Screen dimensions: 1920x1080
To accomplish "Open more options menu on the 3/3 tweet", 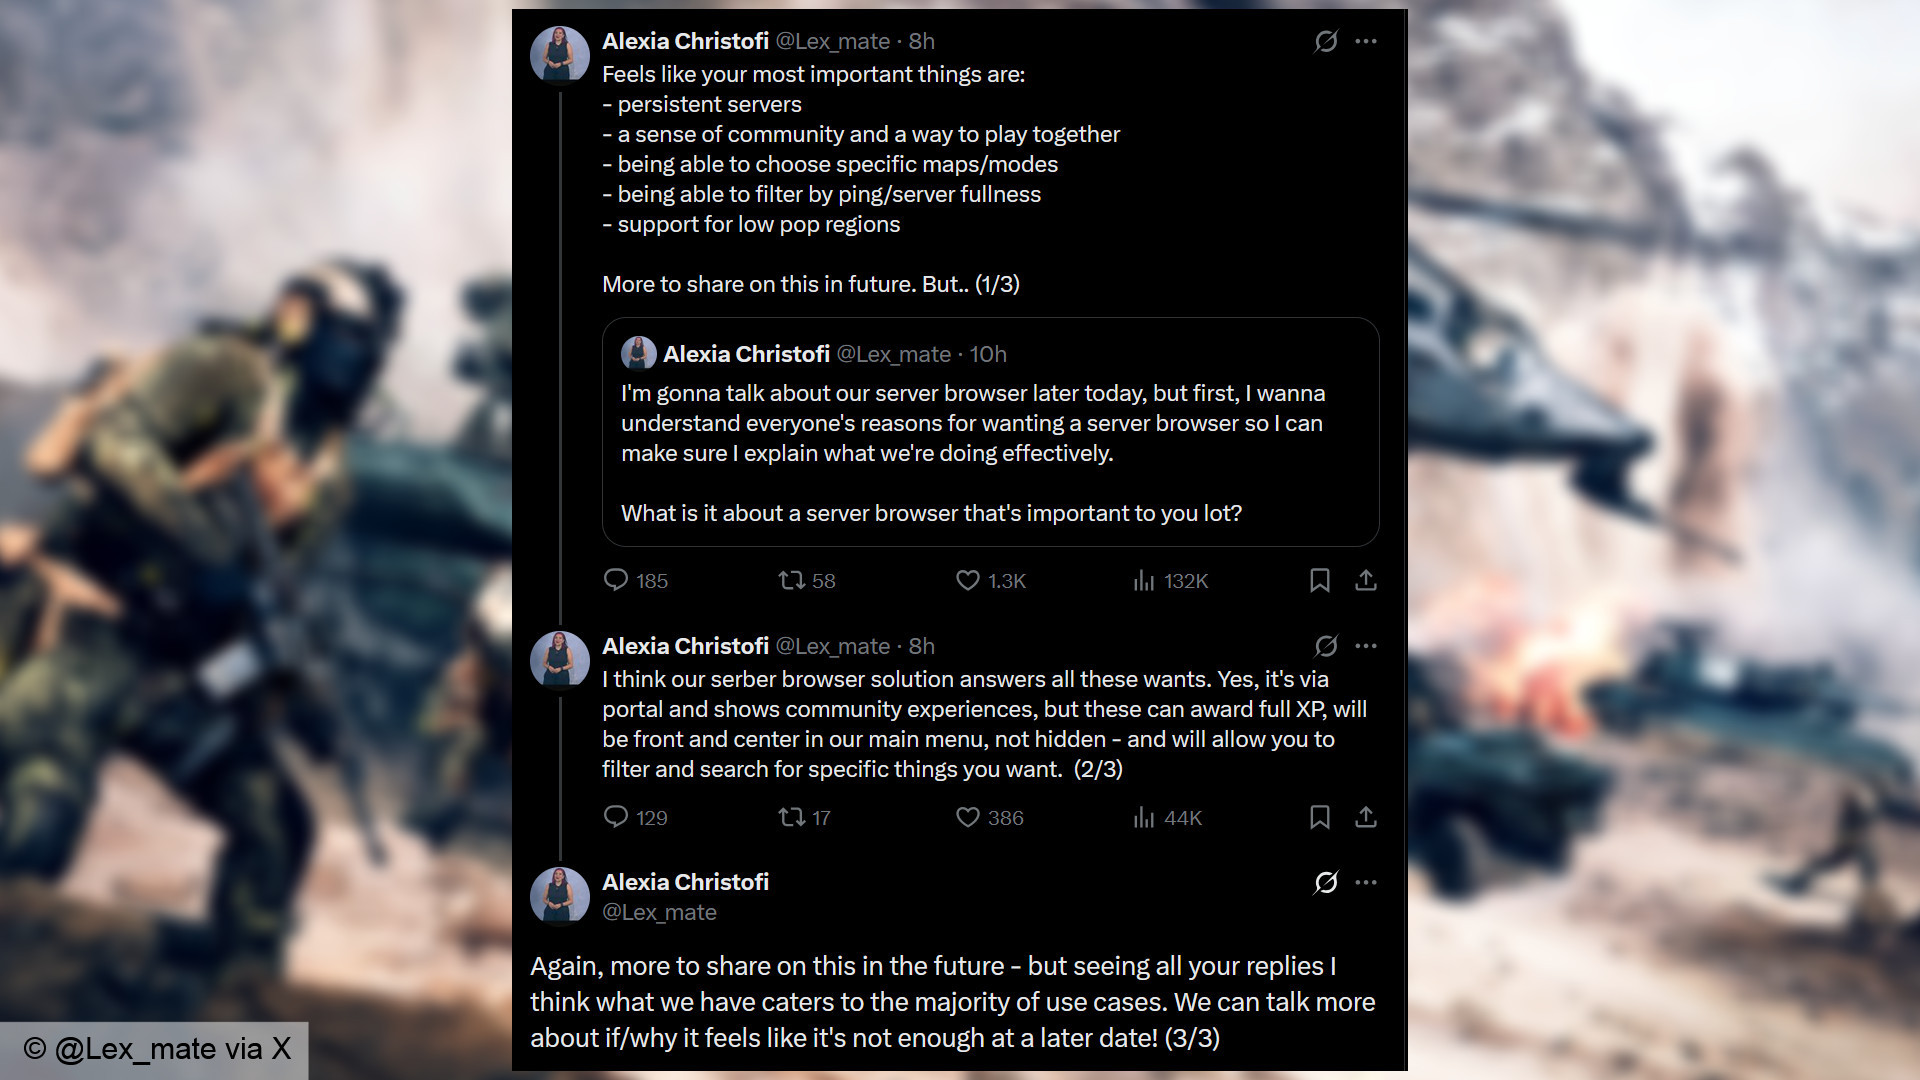I will (1366, 882).
